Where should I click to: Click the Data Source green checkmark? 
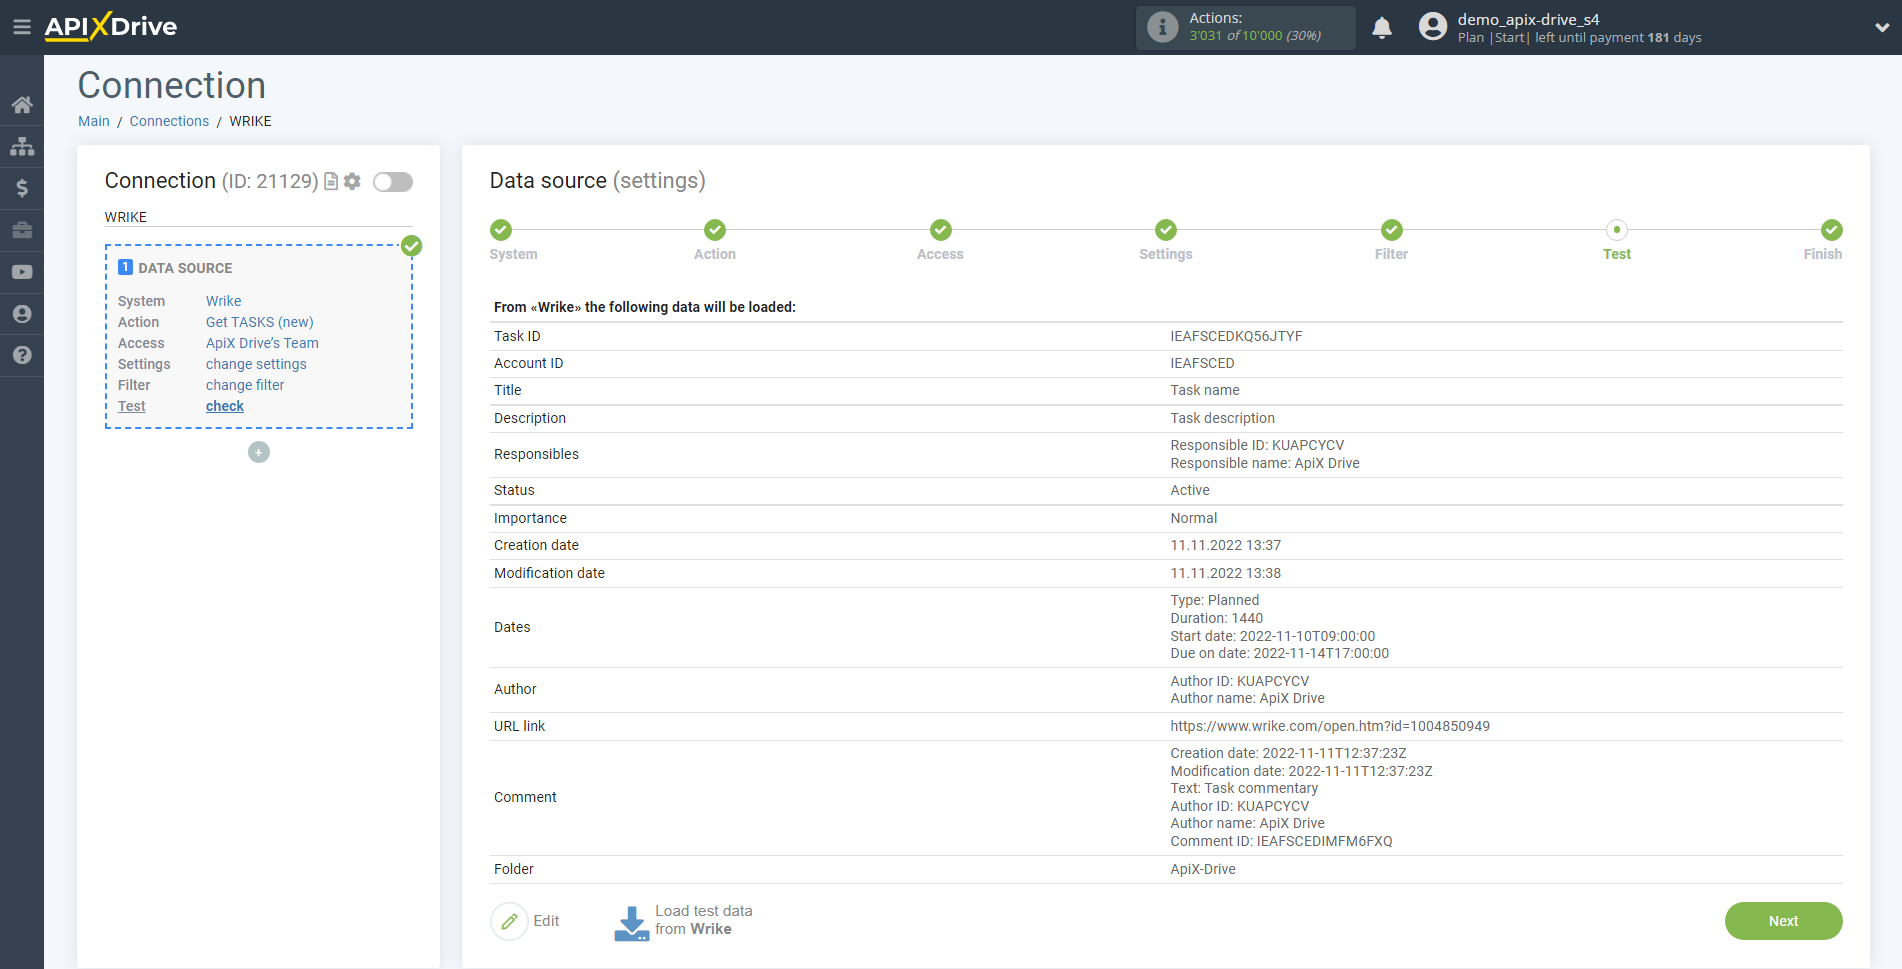(x=411, y=246)
